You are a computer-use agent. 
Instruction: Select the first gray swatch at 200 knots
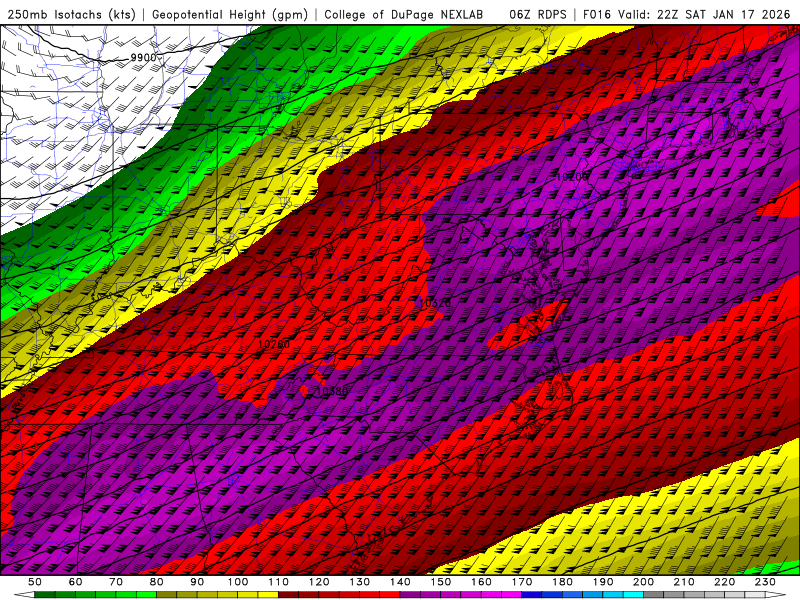coord(654,595)
